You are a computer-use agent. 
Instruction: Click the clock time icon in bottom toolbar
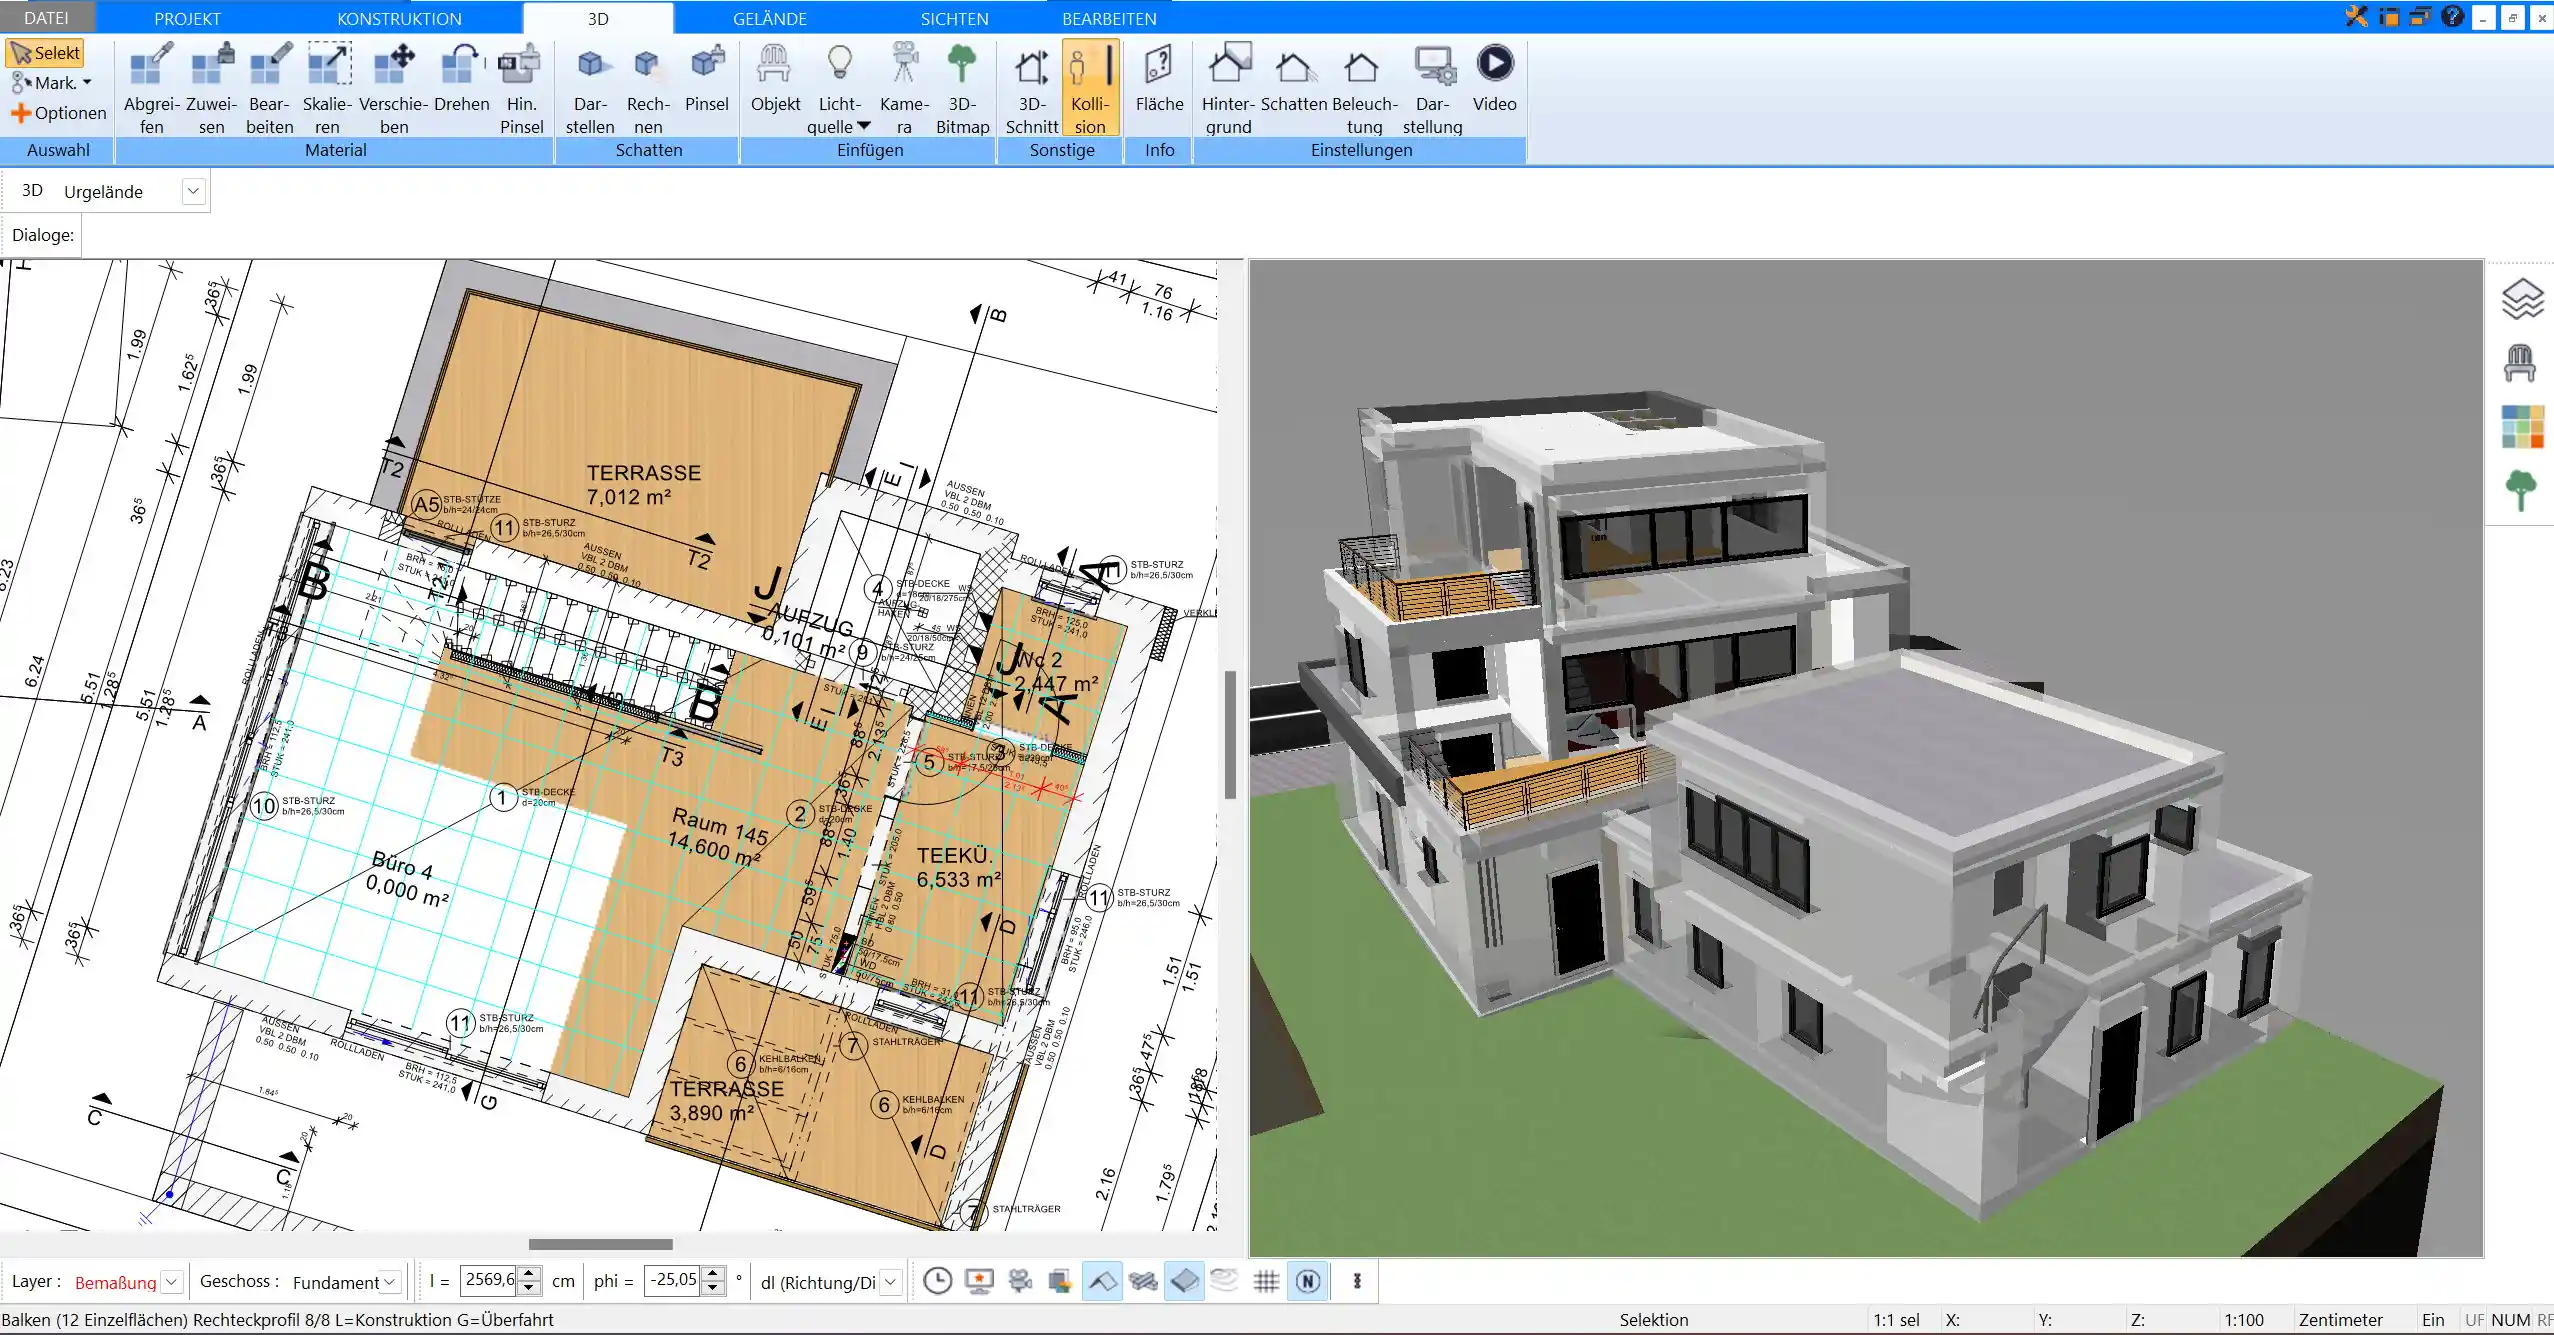(937, 1281)
